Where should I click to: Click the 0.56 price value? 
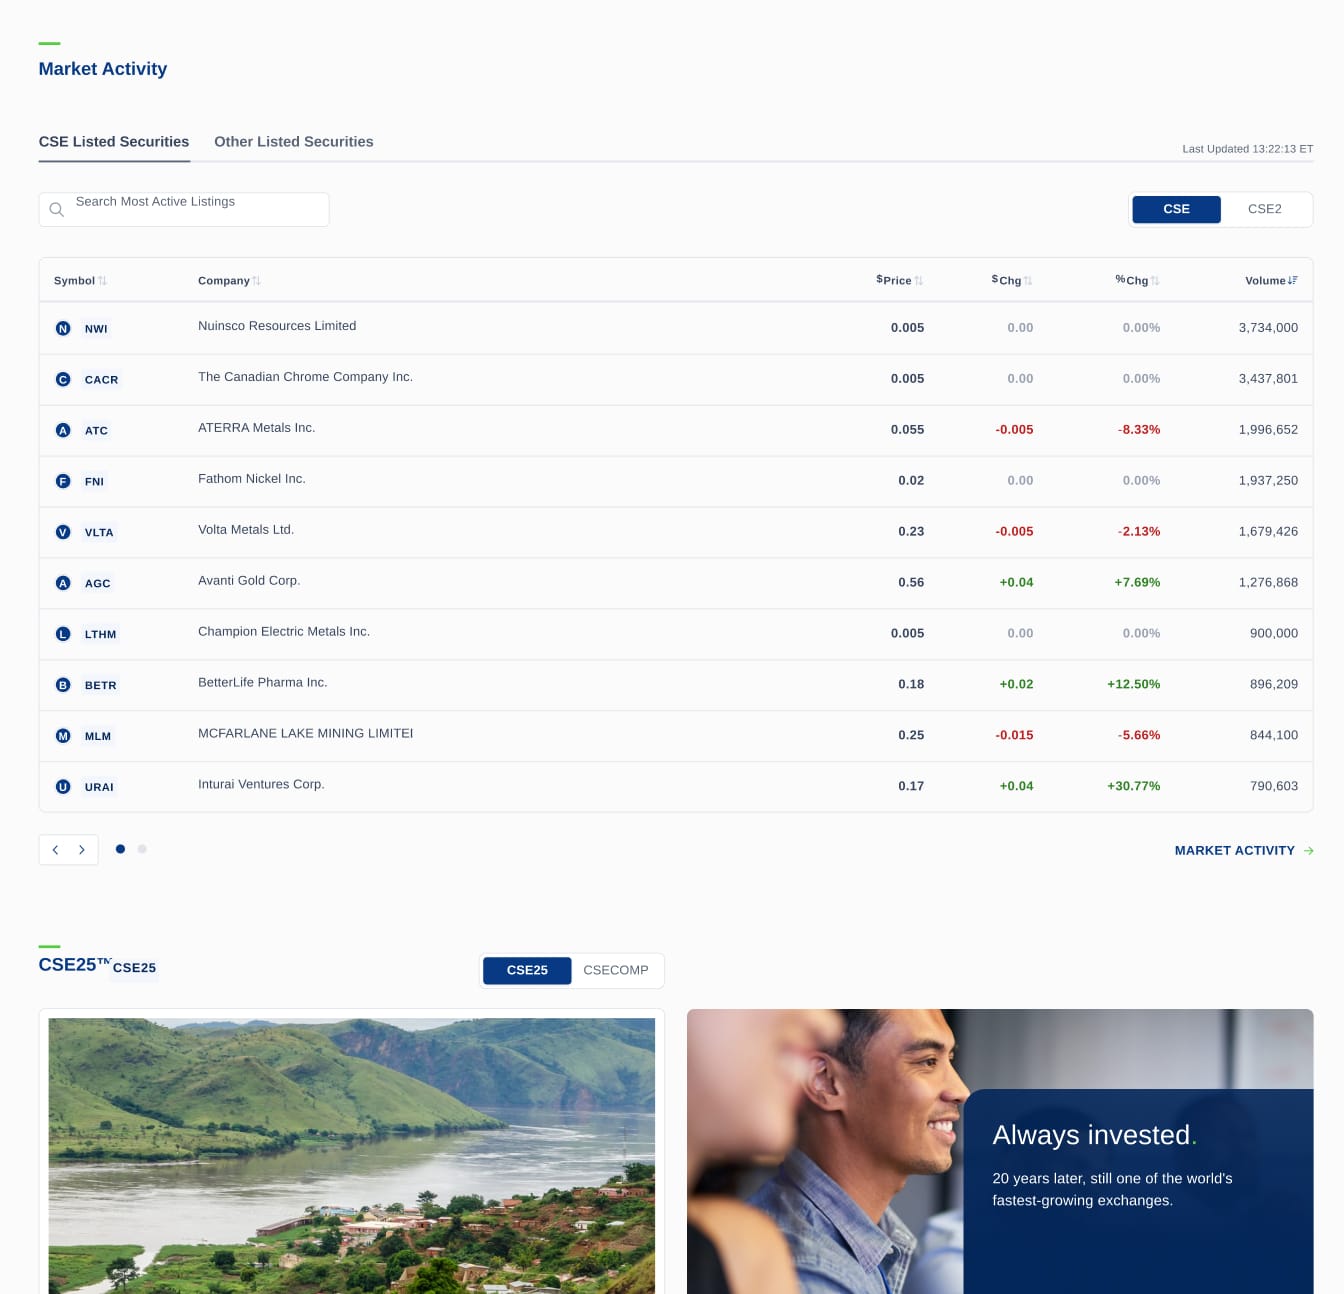click(x=911, y=583)
